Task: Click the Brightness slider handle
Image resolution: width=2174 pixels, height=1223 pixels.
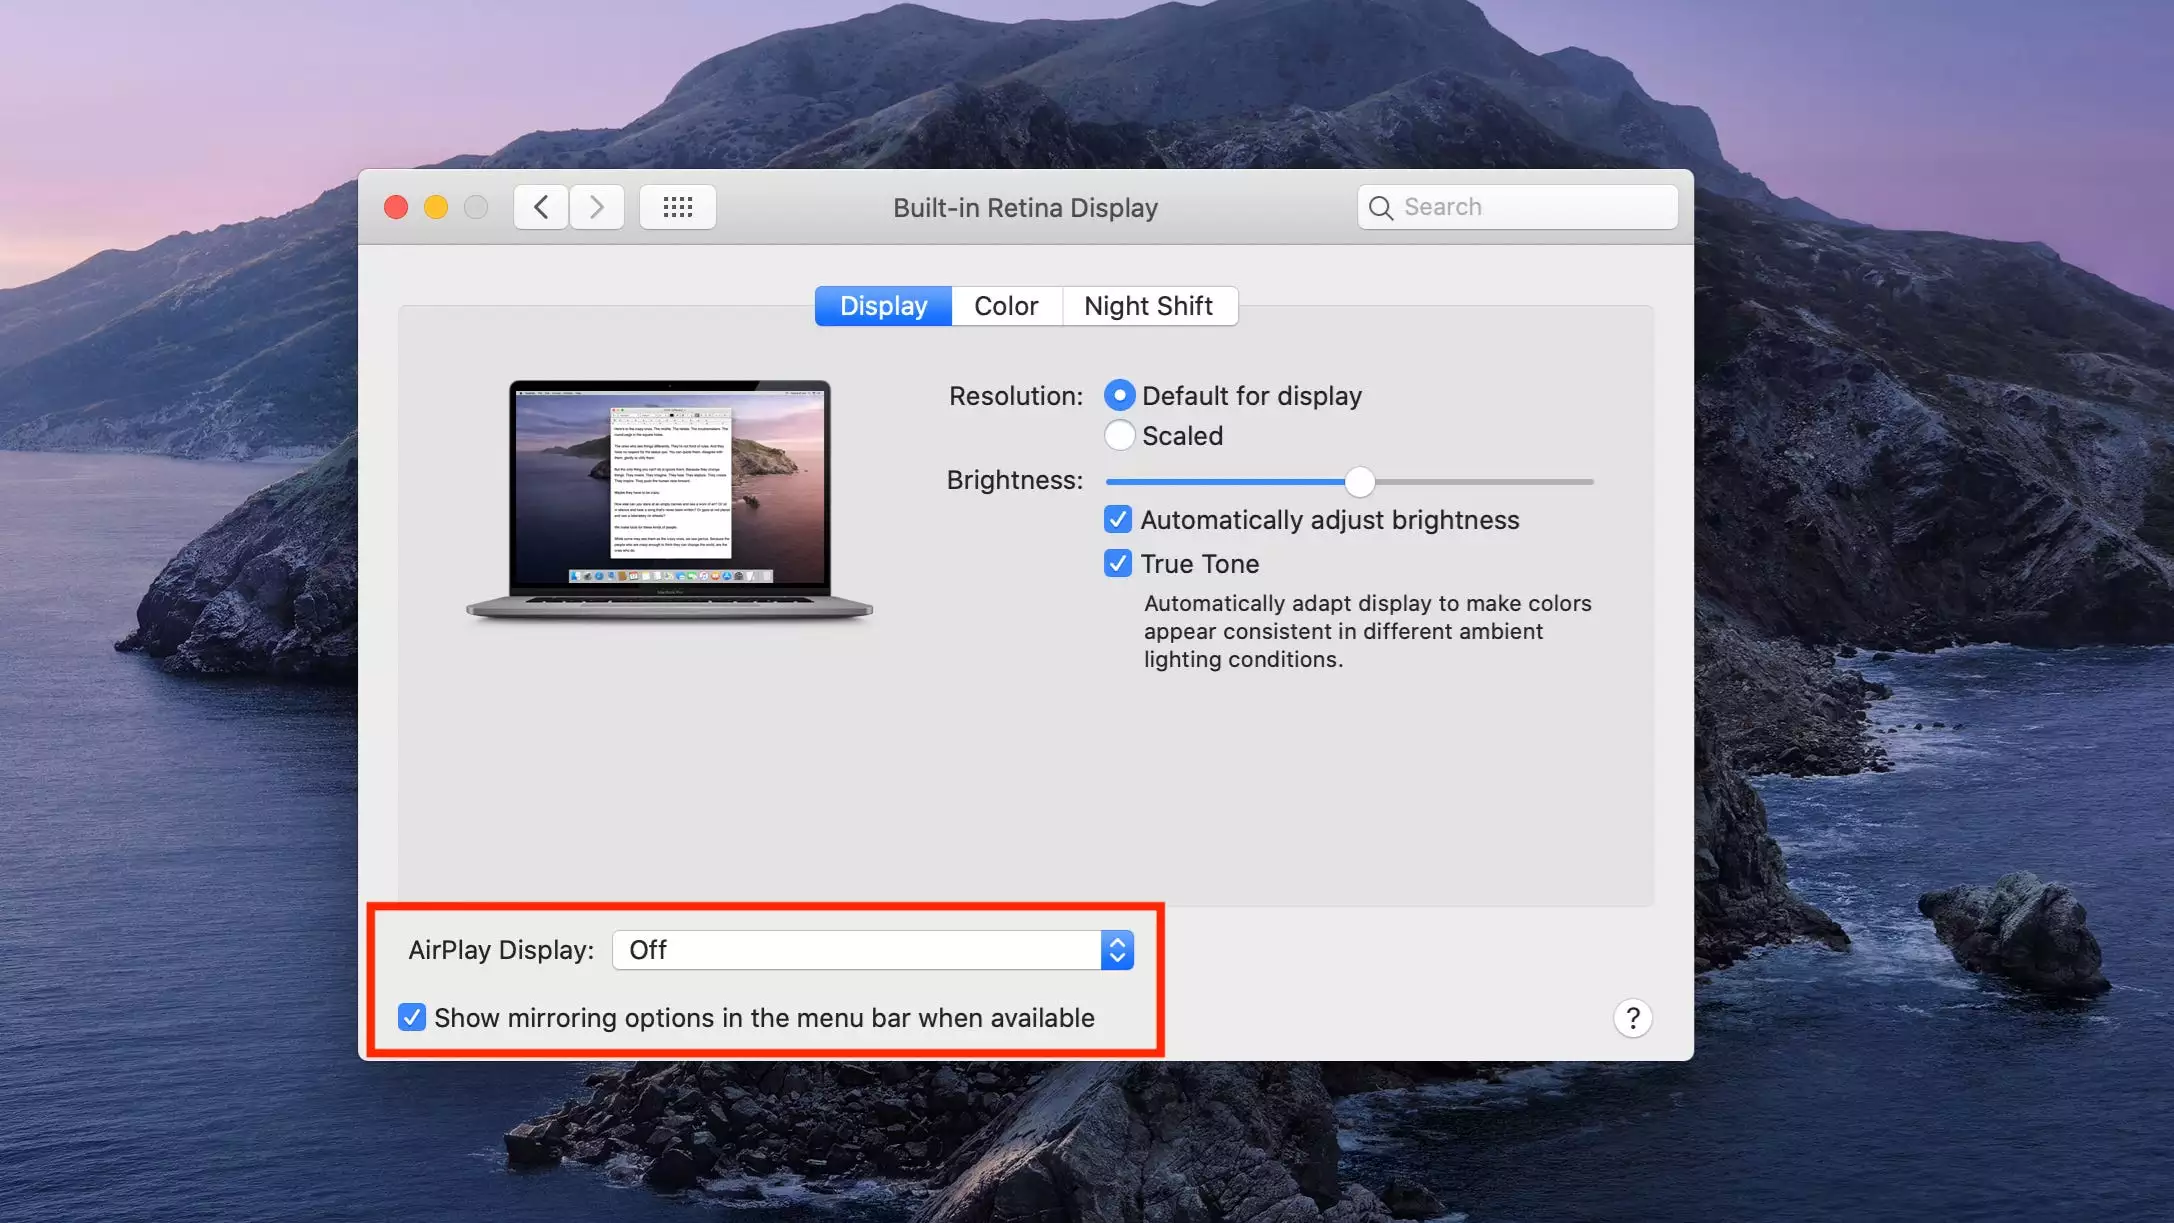Action: point(1359,482)
